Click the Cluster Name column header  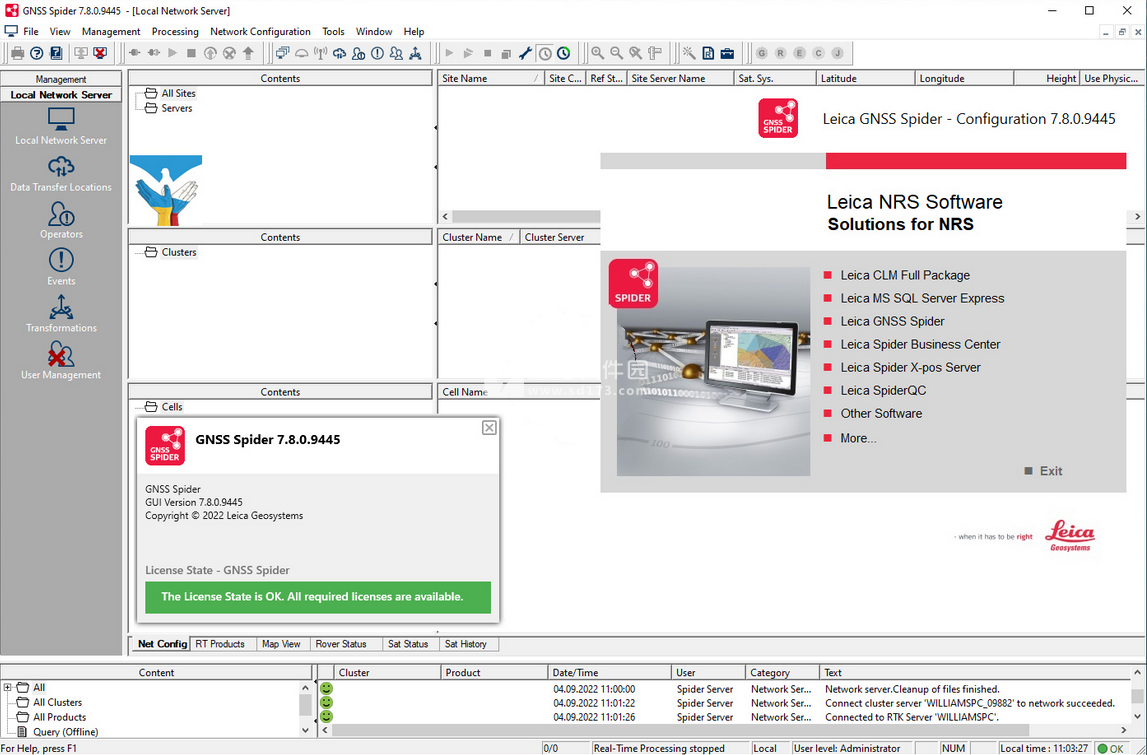pos(479,237)
